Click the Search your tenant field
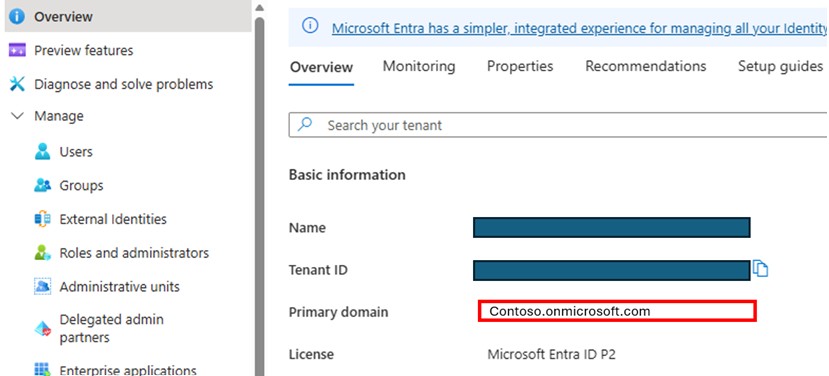Viewport: 829px width, 376px height. click(x=558, y=125)
